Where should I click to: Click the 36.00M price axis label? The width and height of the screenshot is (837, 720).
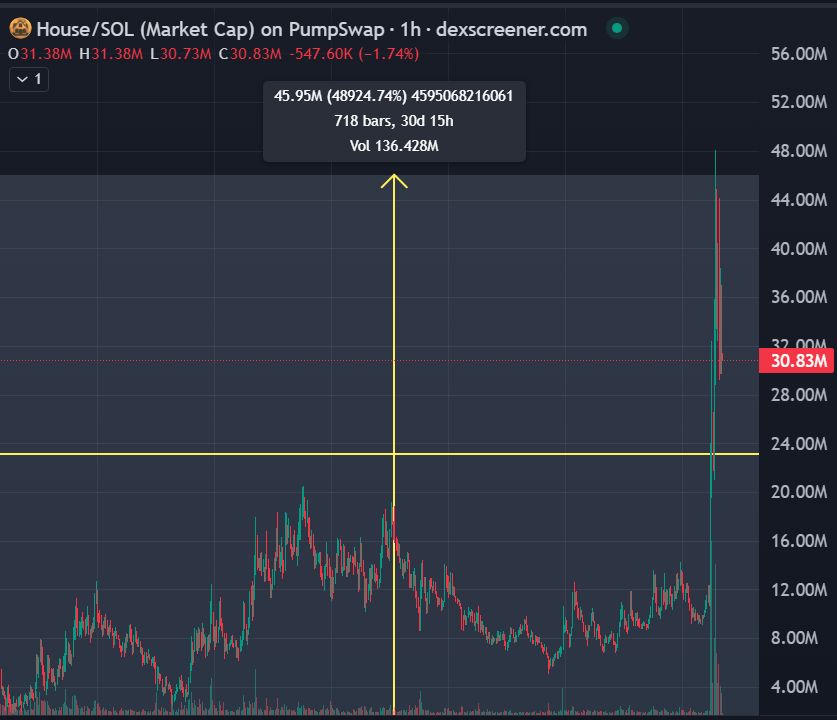coord(799,297)
